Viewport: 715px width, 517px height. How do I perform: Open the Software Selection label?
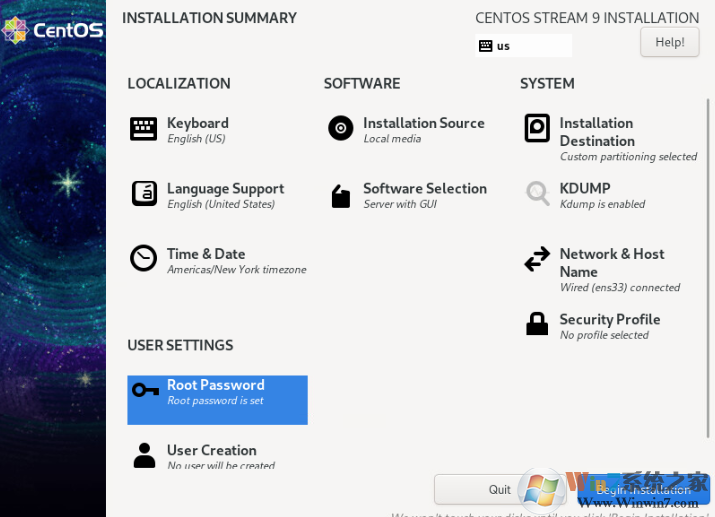click(x=424, y=189)
